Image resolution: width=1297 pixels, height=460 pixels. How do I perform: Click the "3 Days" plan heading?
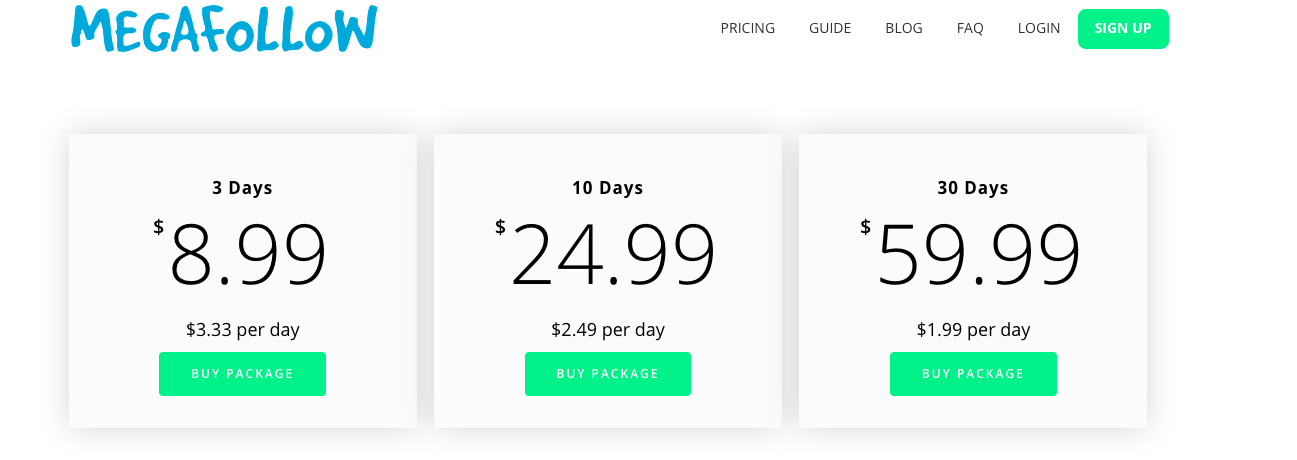(242, 188)
